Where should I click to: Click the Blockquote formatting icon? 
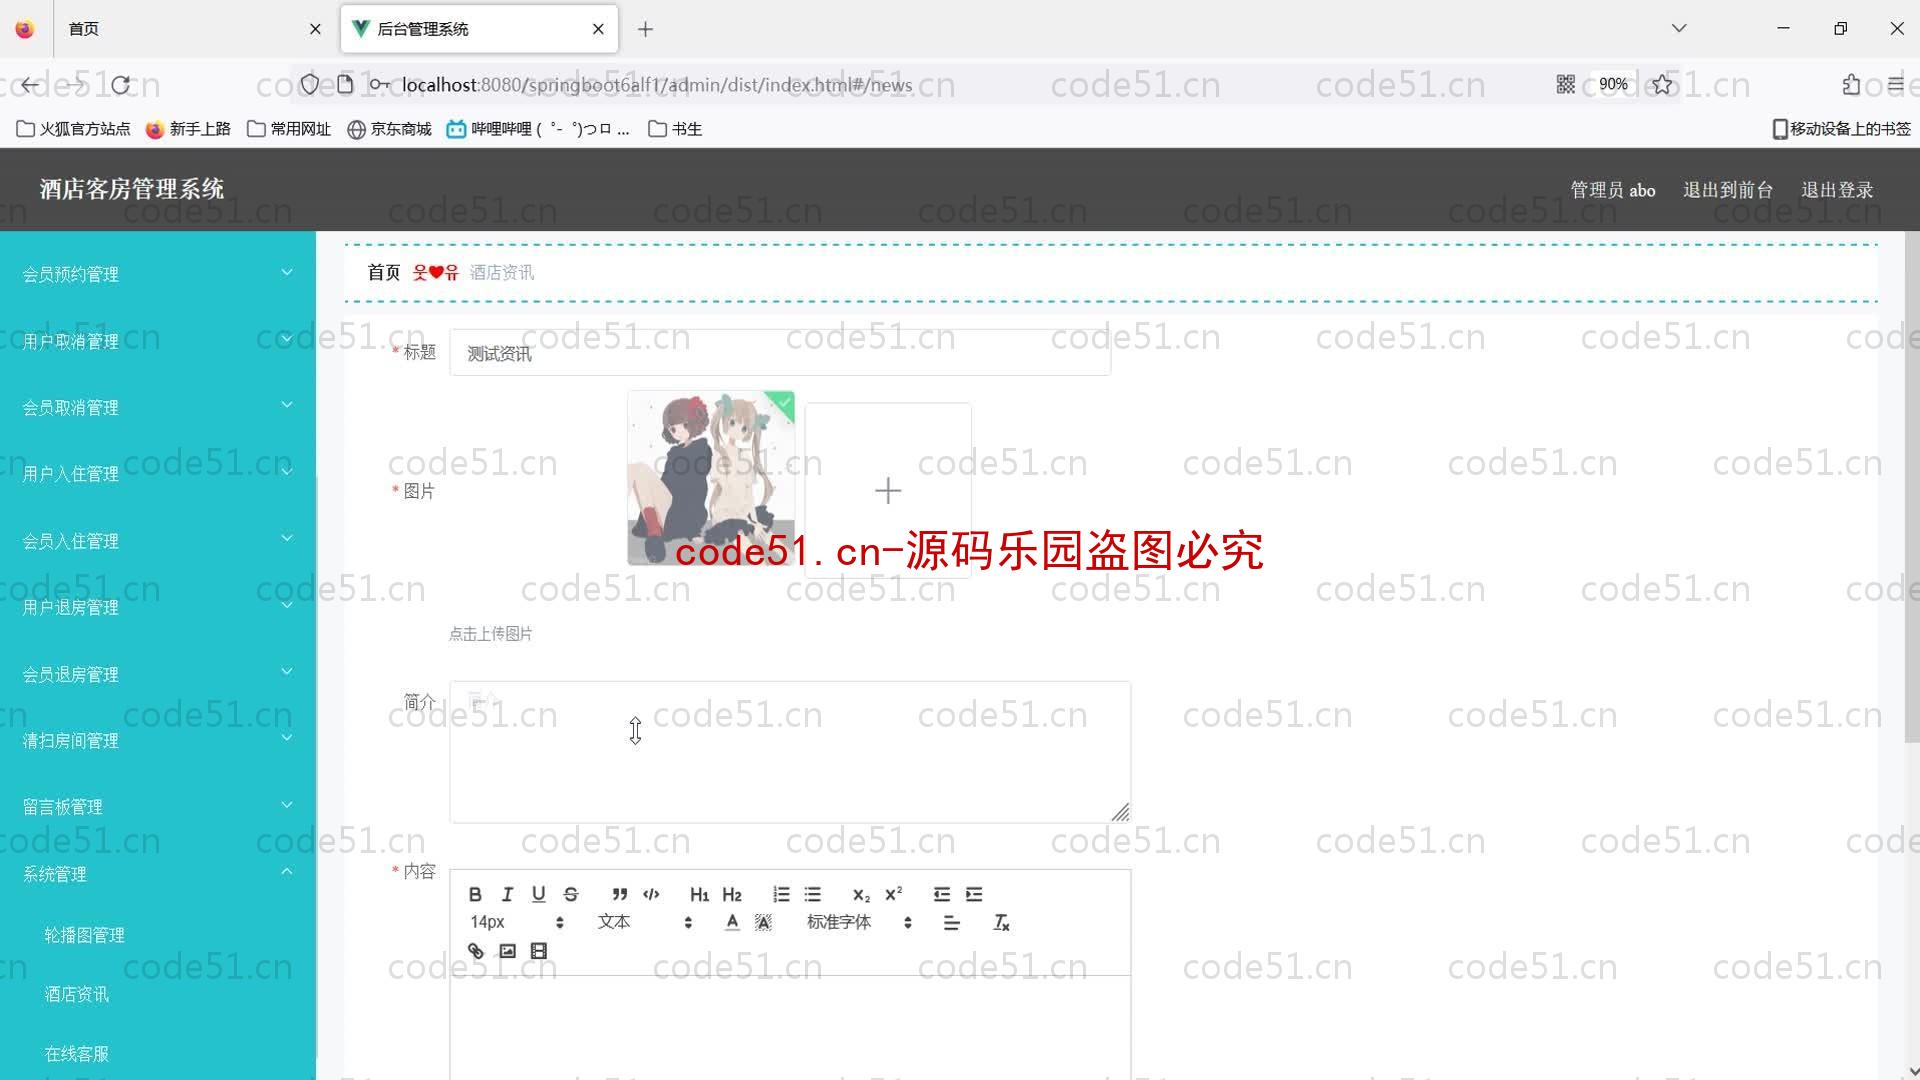pos(620,894)
